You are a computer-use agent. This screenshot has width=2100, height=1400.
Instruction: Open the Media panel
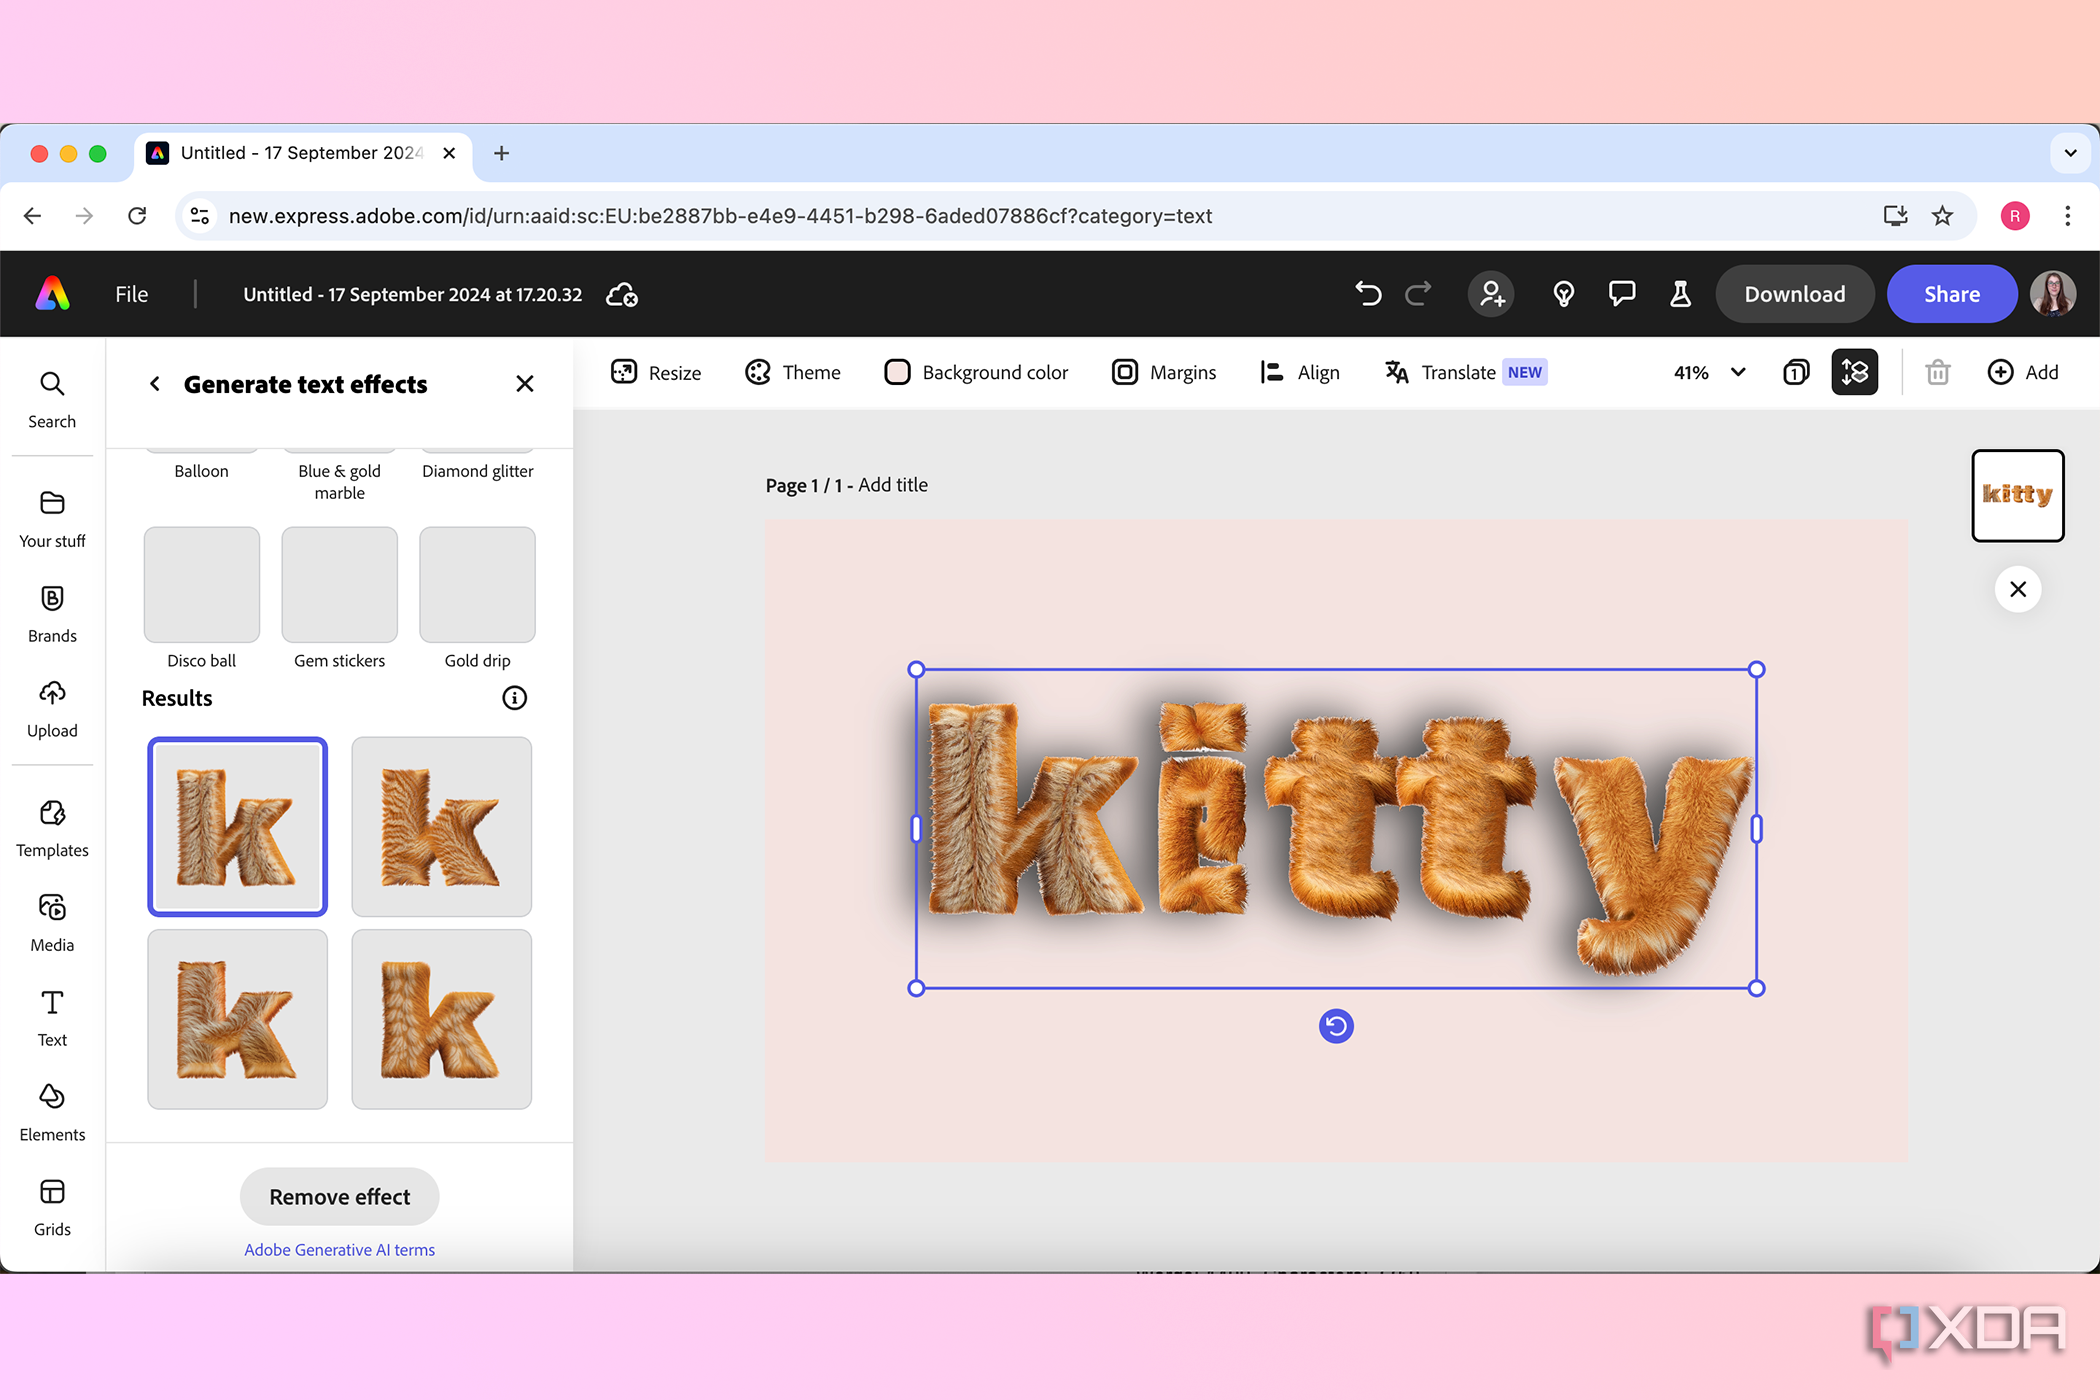point(52,923)
